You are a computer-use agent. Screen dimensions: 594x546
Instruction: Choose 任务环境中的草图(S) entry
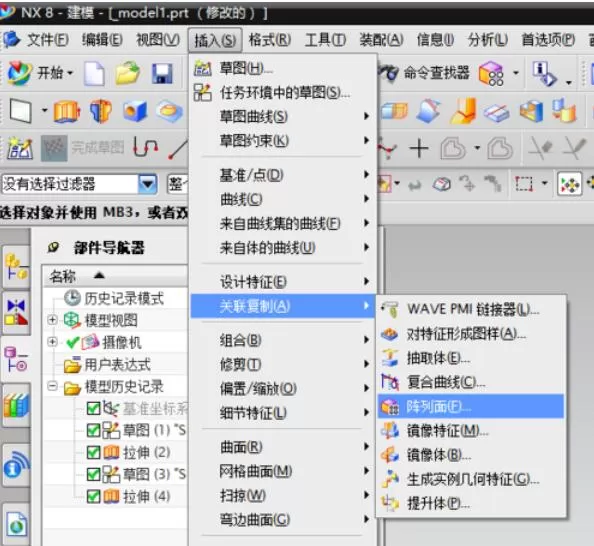pos(283,92)
